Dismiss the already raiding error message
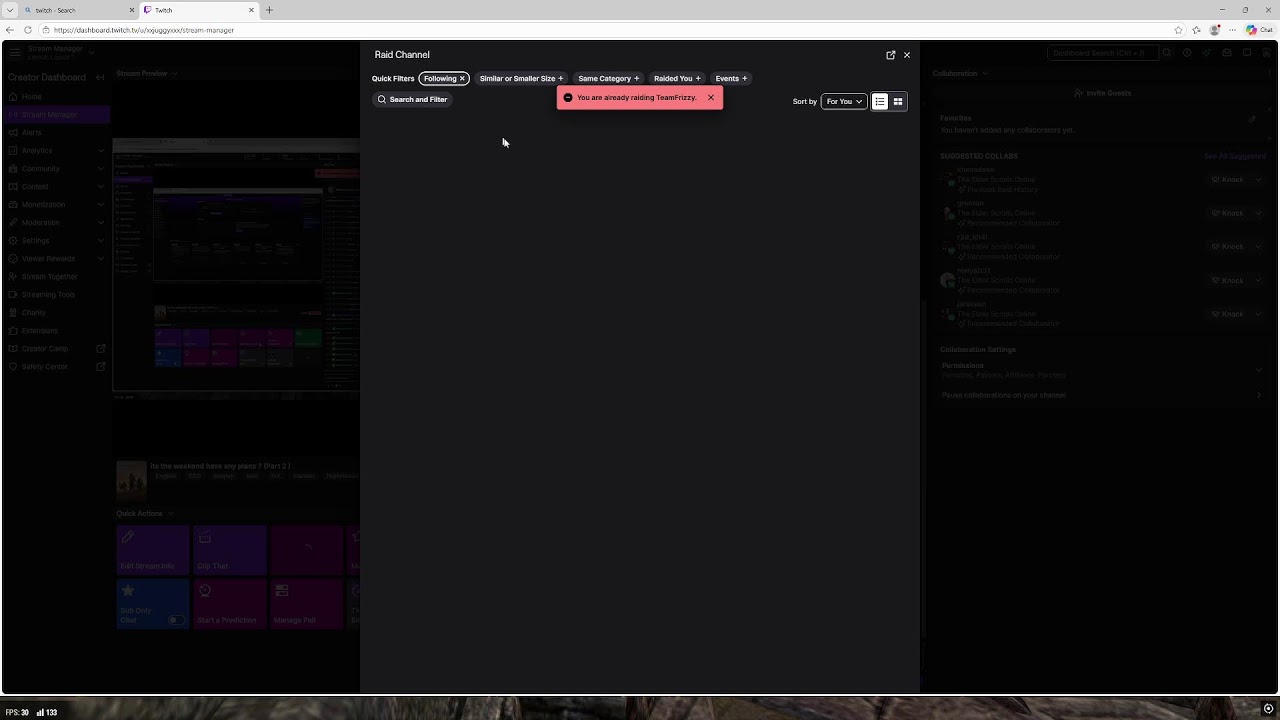Viewport: 1280px width, 720px height. [711, 98]
